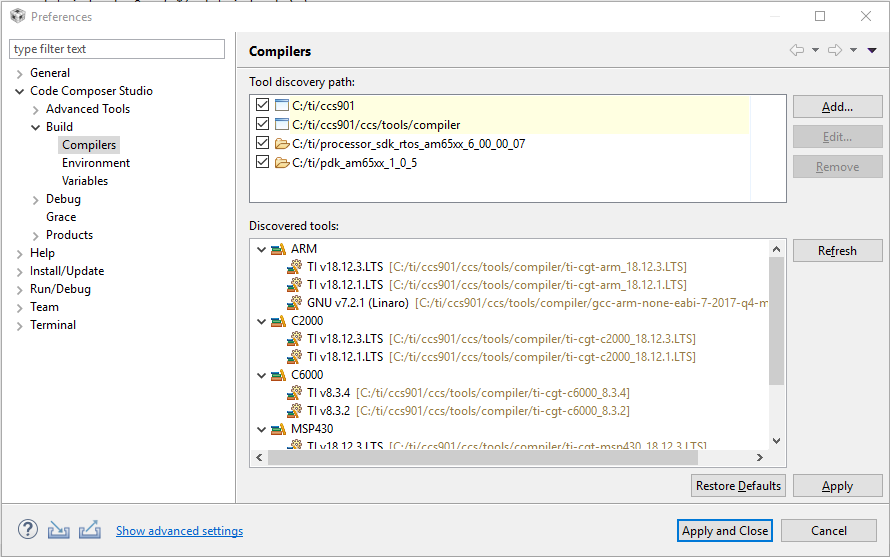Expand the Advanced Tools node

[x=35, y=110]
